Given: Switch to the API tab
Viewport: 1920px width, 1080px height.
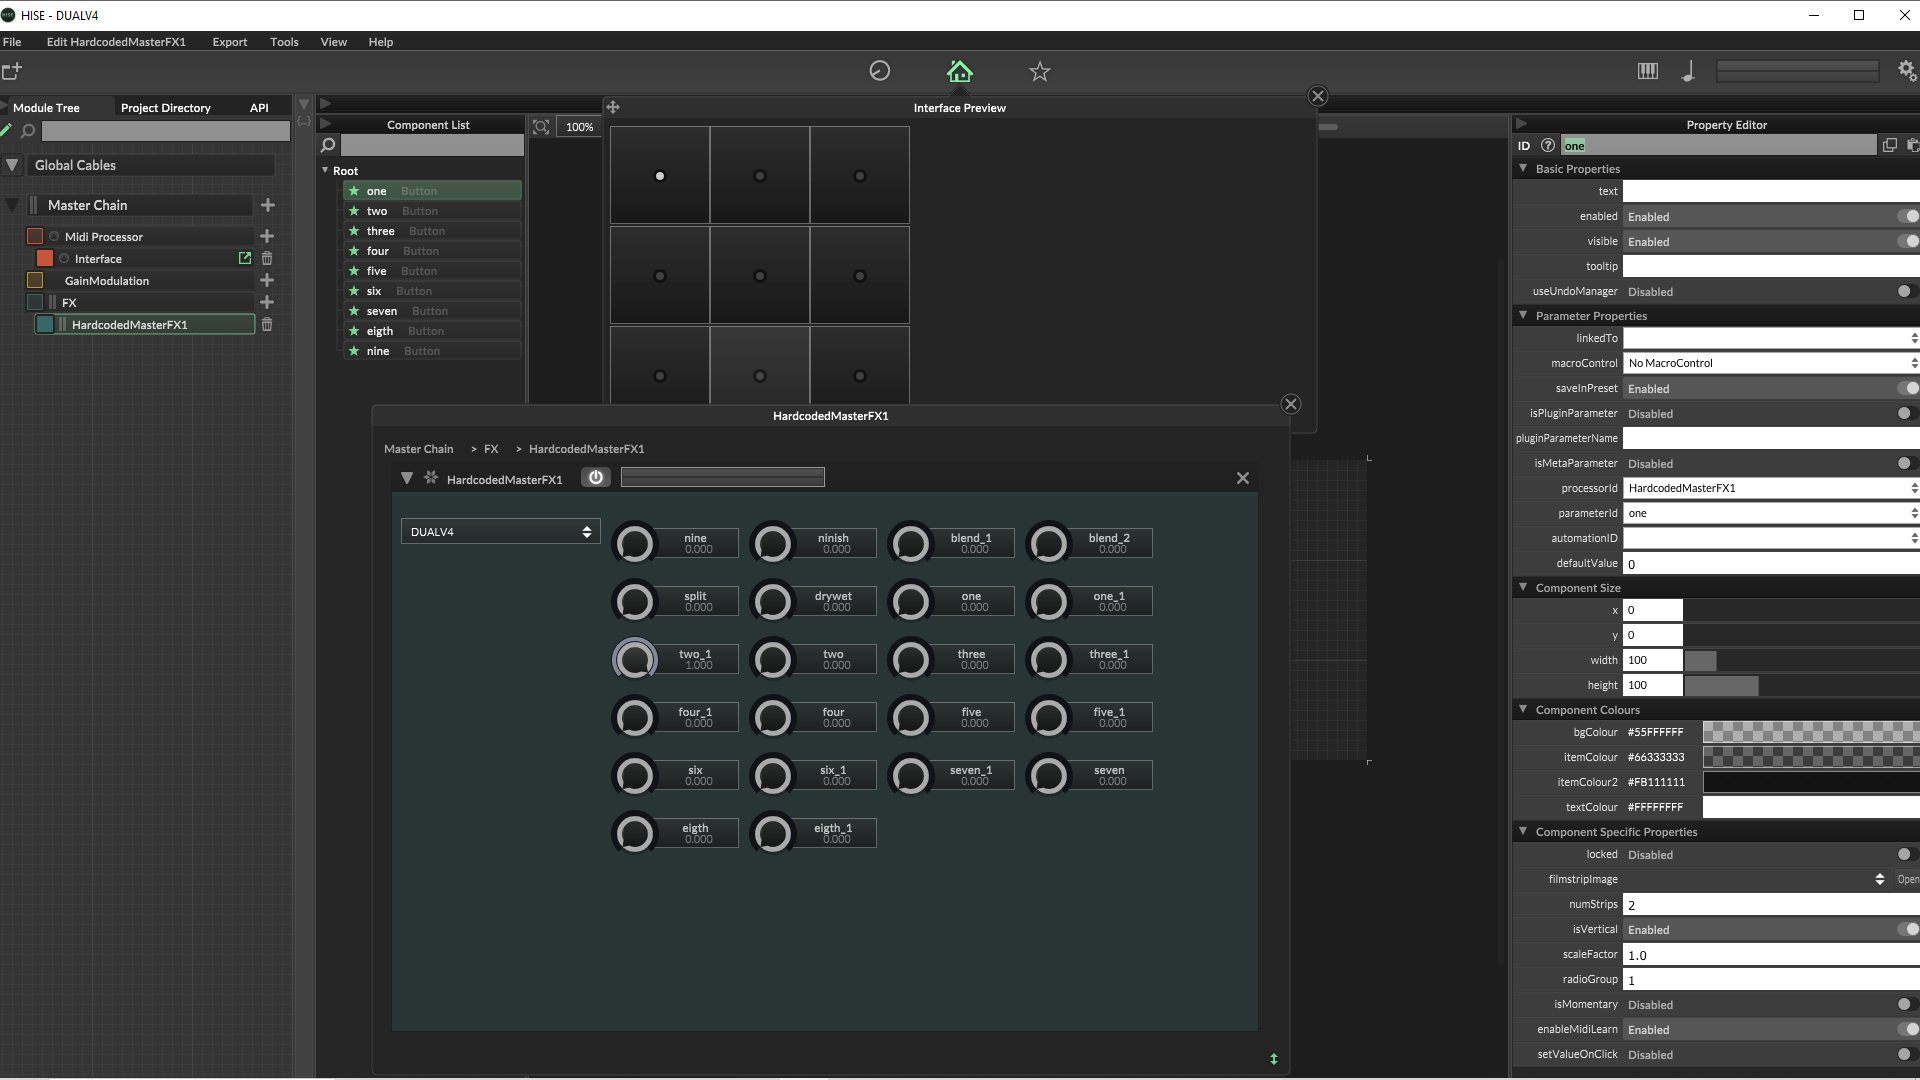Looking at the screenshot, I should [x=259, y=107].
